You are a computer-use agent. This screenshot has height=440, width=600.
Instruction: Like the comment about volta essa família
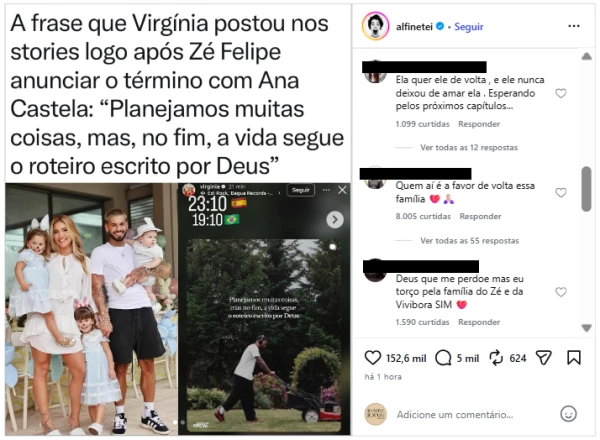(x=561, y=192)
